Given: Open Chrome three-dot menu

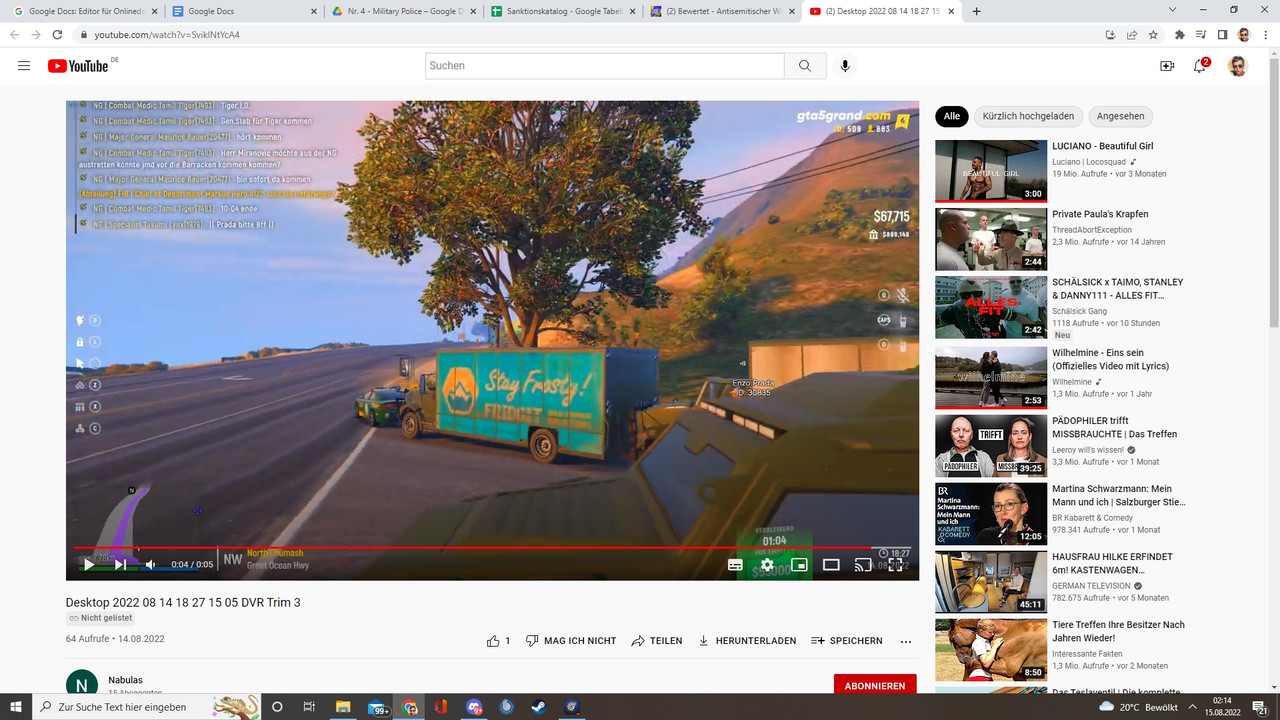Looking at the screenshot, I should point(1266,34).
